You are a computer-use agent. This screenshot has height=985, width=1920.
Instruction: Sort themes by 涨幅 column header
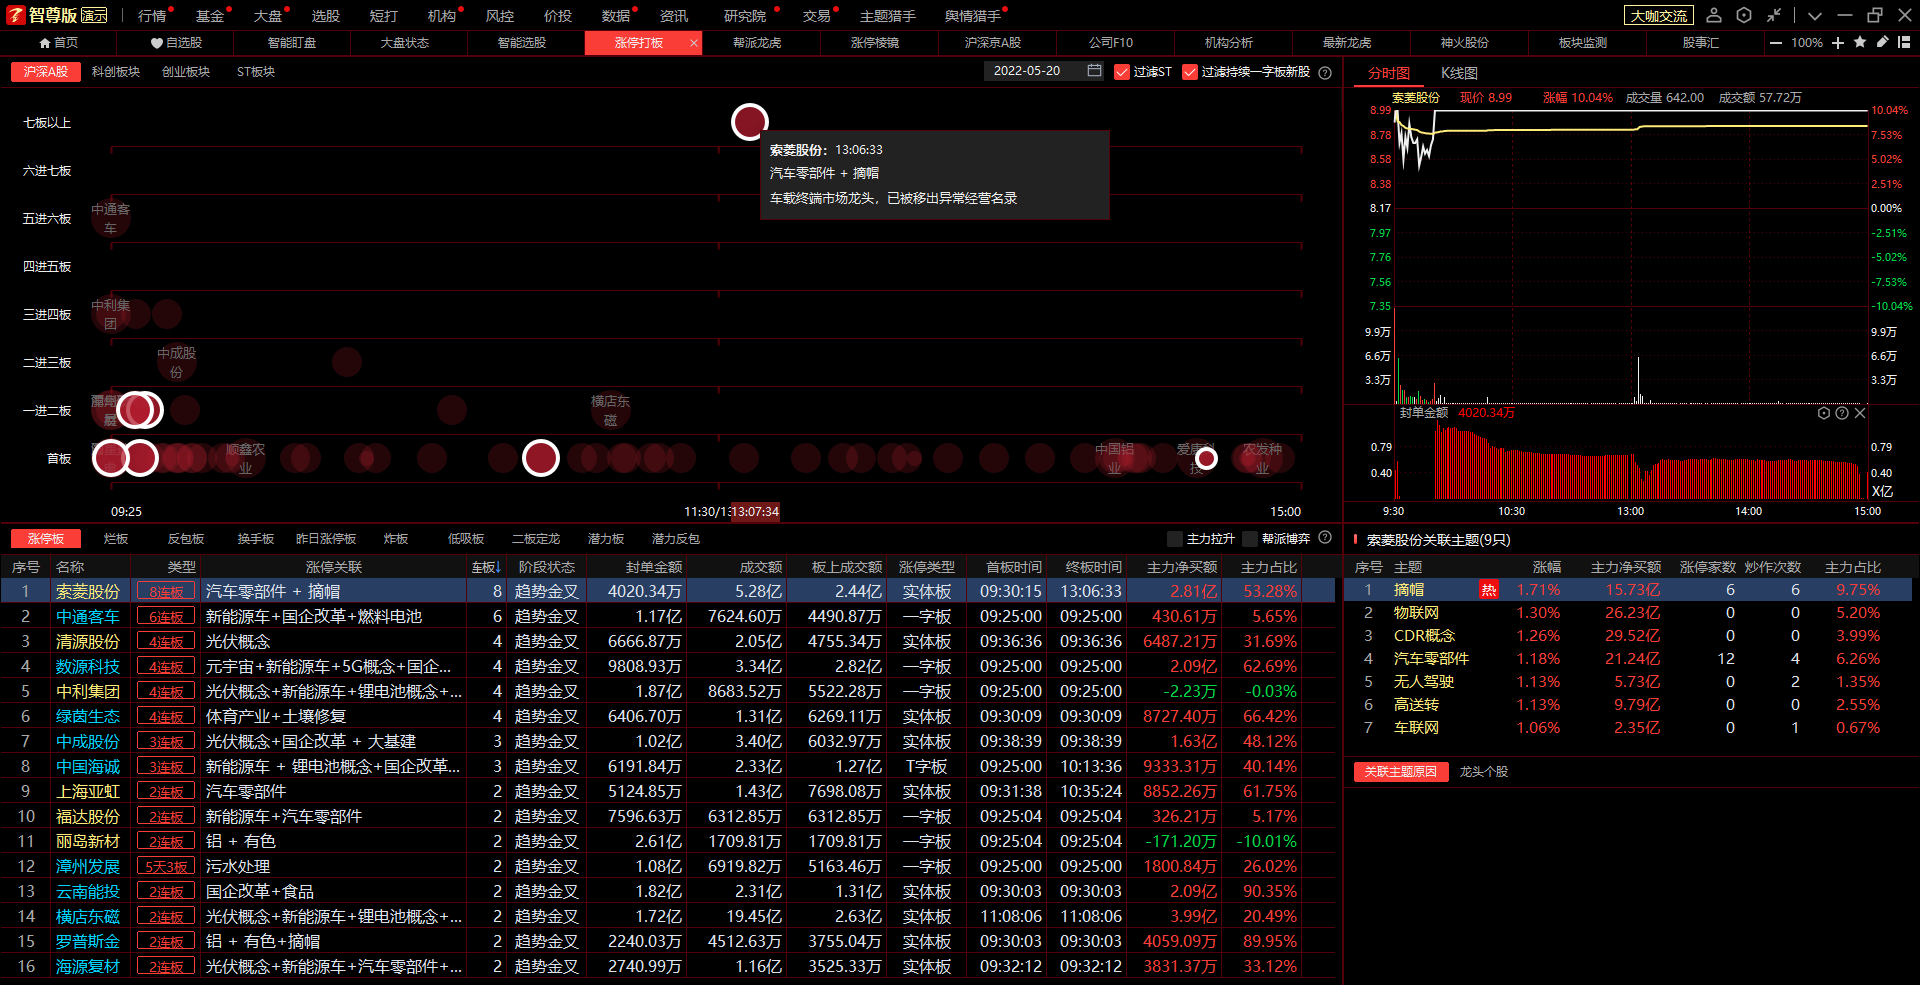tap(1546, 567)
